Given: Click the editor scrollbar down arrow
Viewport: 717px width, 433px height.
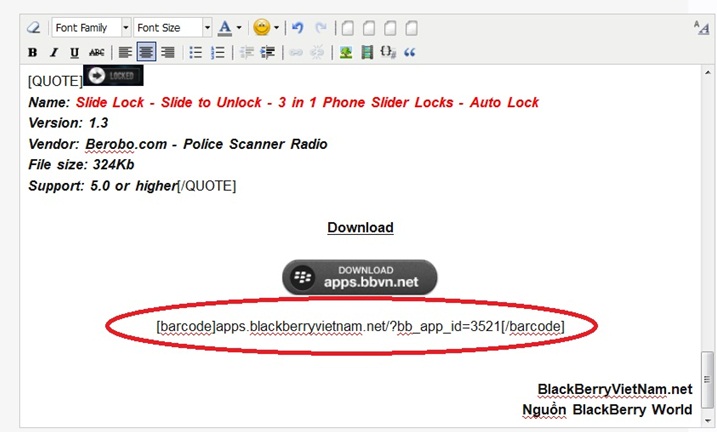Looking at the screenshot, I should pyautogui.click(x=707, y=421).
